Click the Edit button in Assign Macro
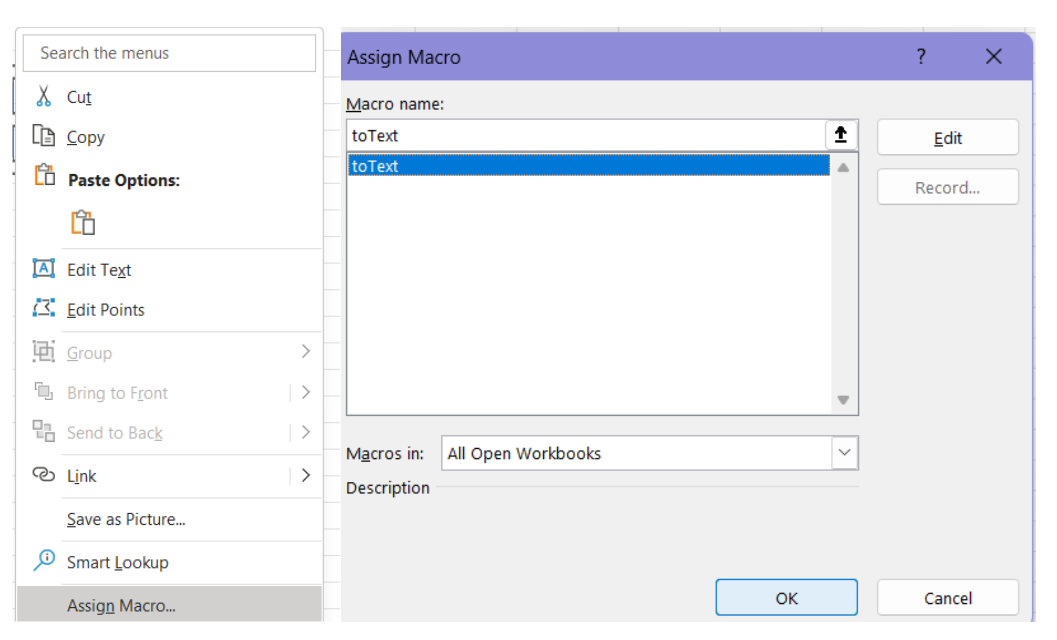This screenshot has width=1057, height=640. pos(947,138)
